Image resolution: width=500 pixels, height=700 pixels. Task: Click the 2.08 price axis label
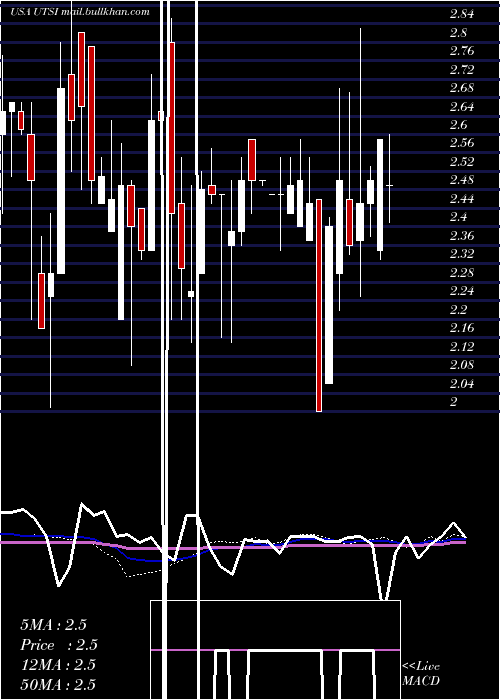462,365
